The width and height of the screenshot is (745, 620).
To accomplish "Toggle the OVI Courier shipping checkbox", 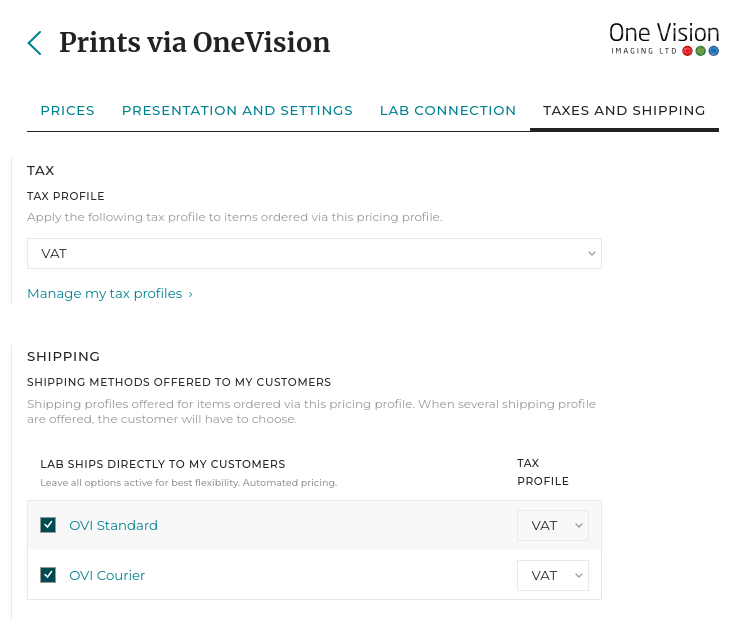I will [48, 576].
